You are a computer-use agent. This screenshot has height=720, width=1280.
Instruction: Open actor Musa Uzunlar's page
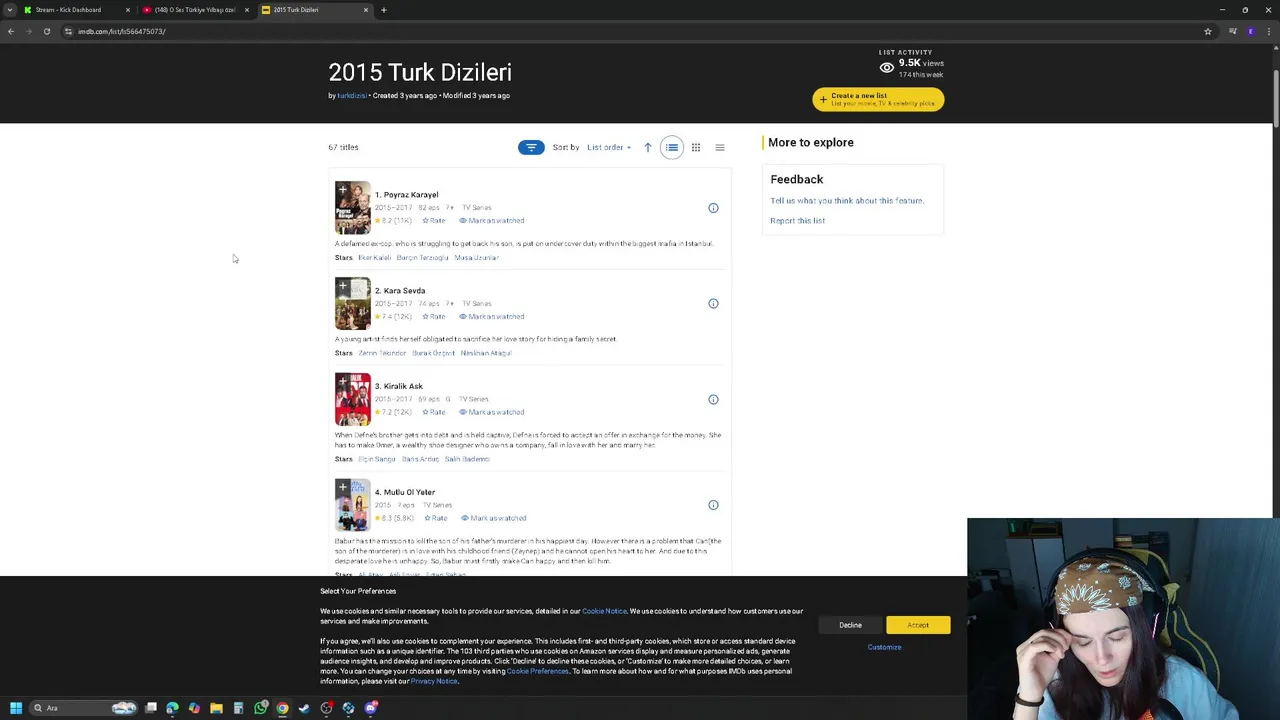click(476, 257)
